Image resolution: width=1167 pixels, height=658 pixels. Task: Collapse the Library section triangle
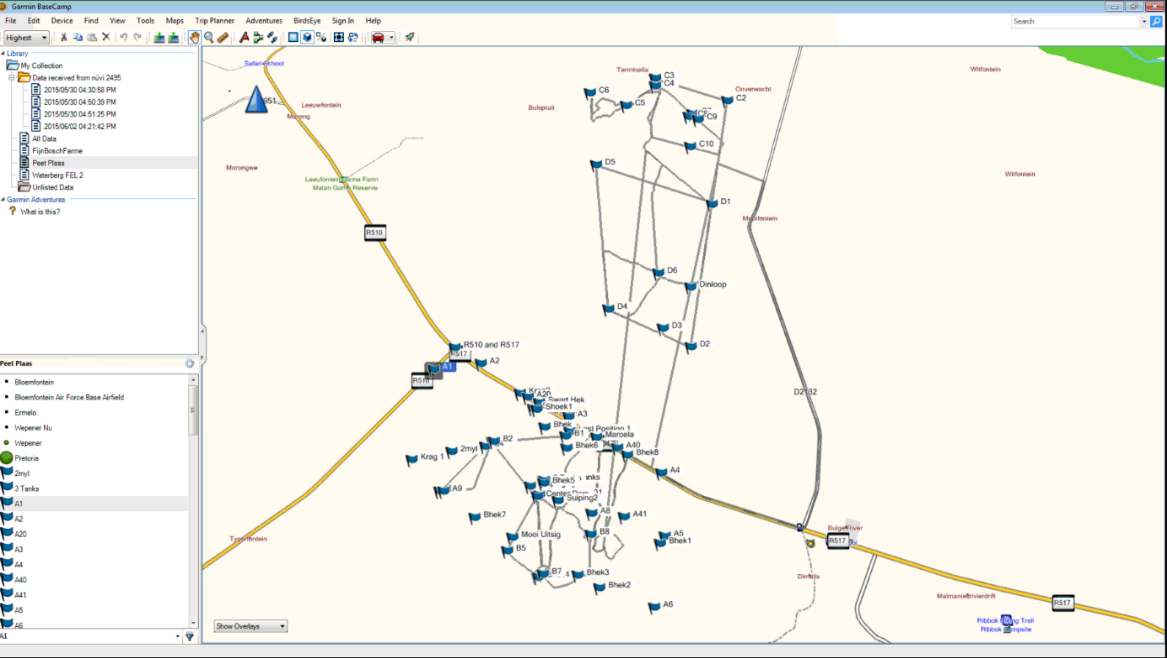[3, 54]
